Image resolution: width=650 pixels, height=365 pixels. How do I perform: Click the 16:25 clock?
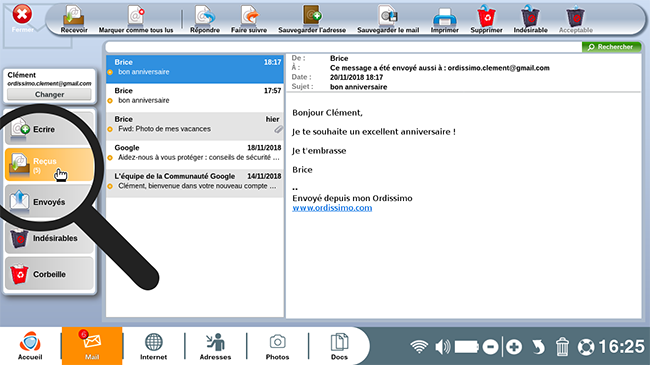click(x=621, y=347)
